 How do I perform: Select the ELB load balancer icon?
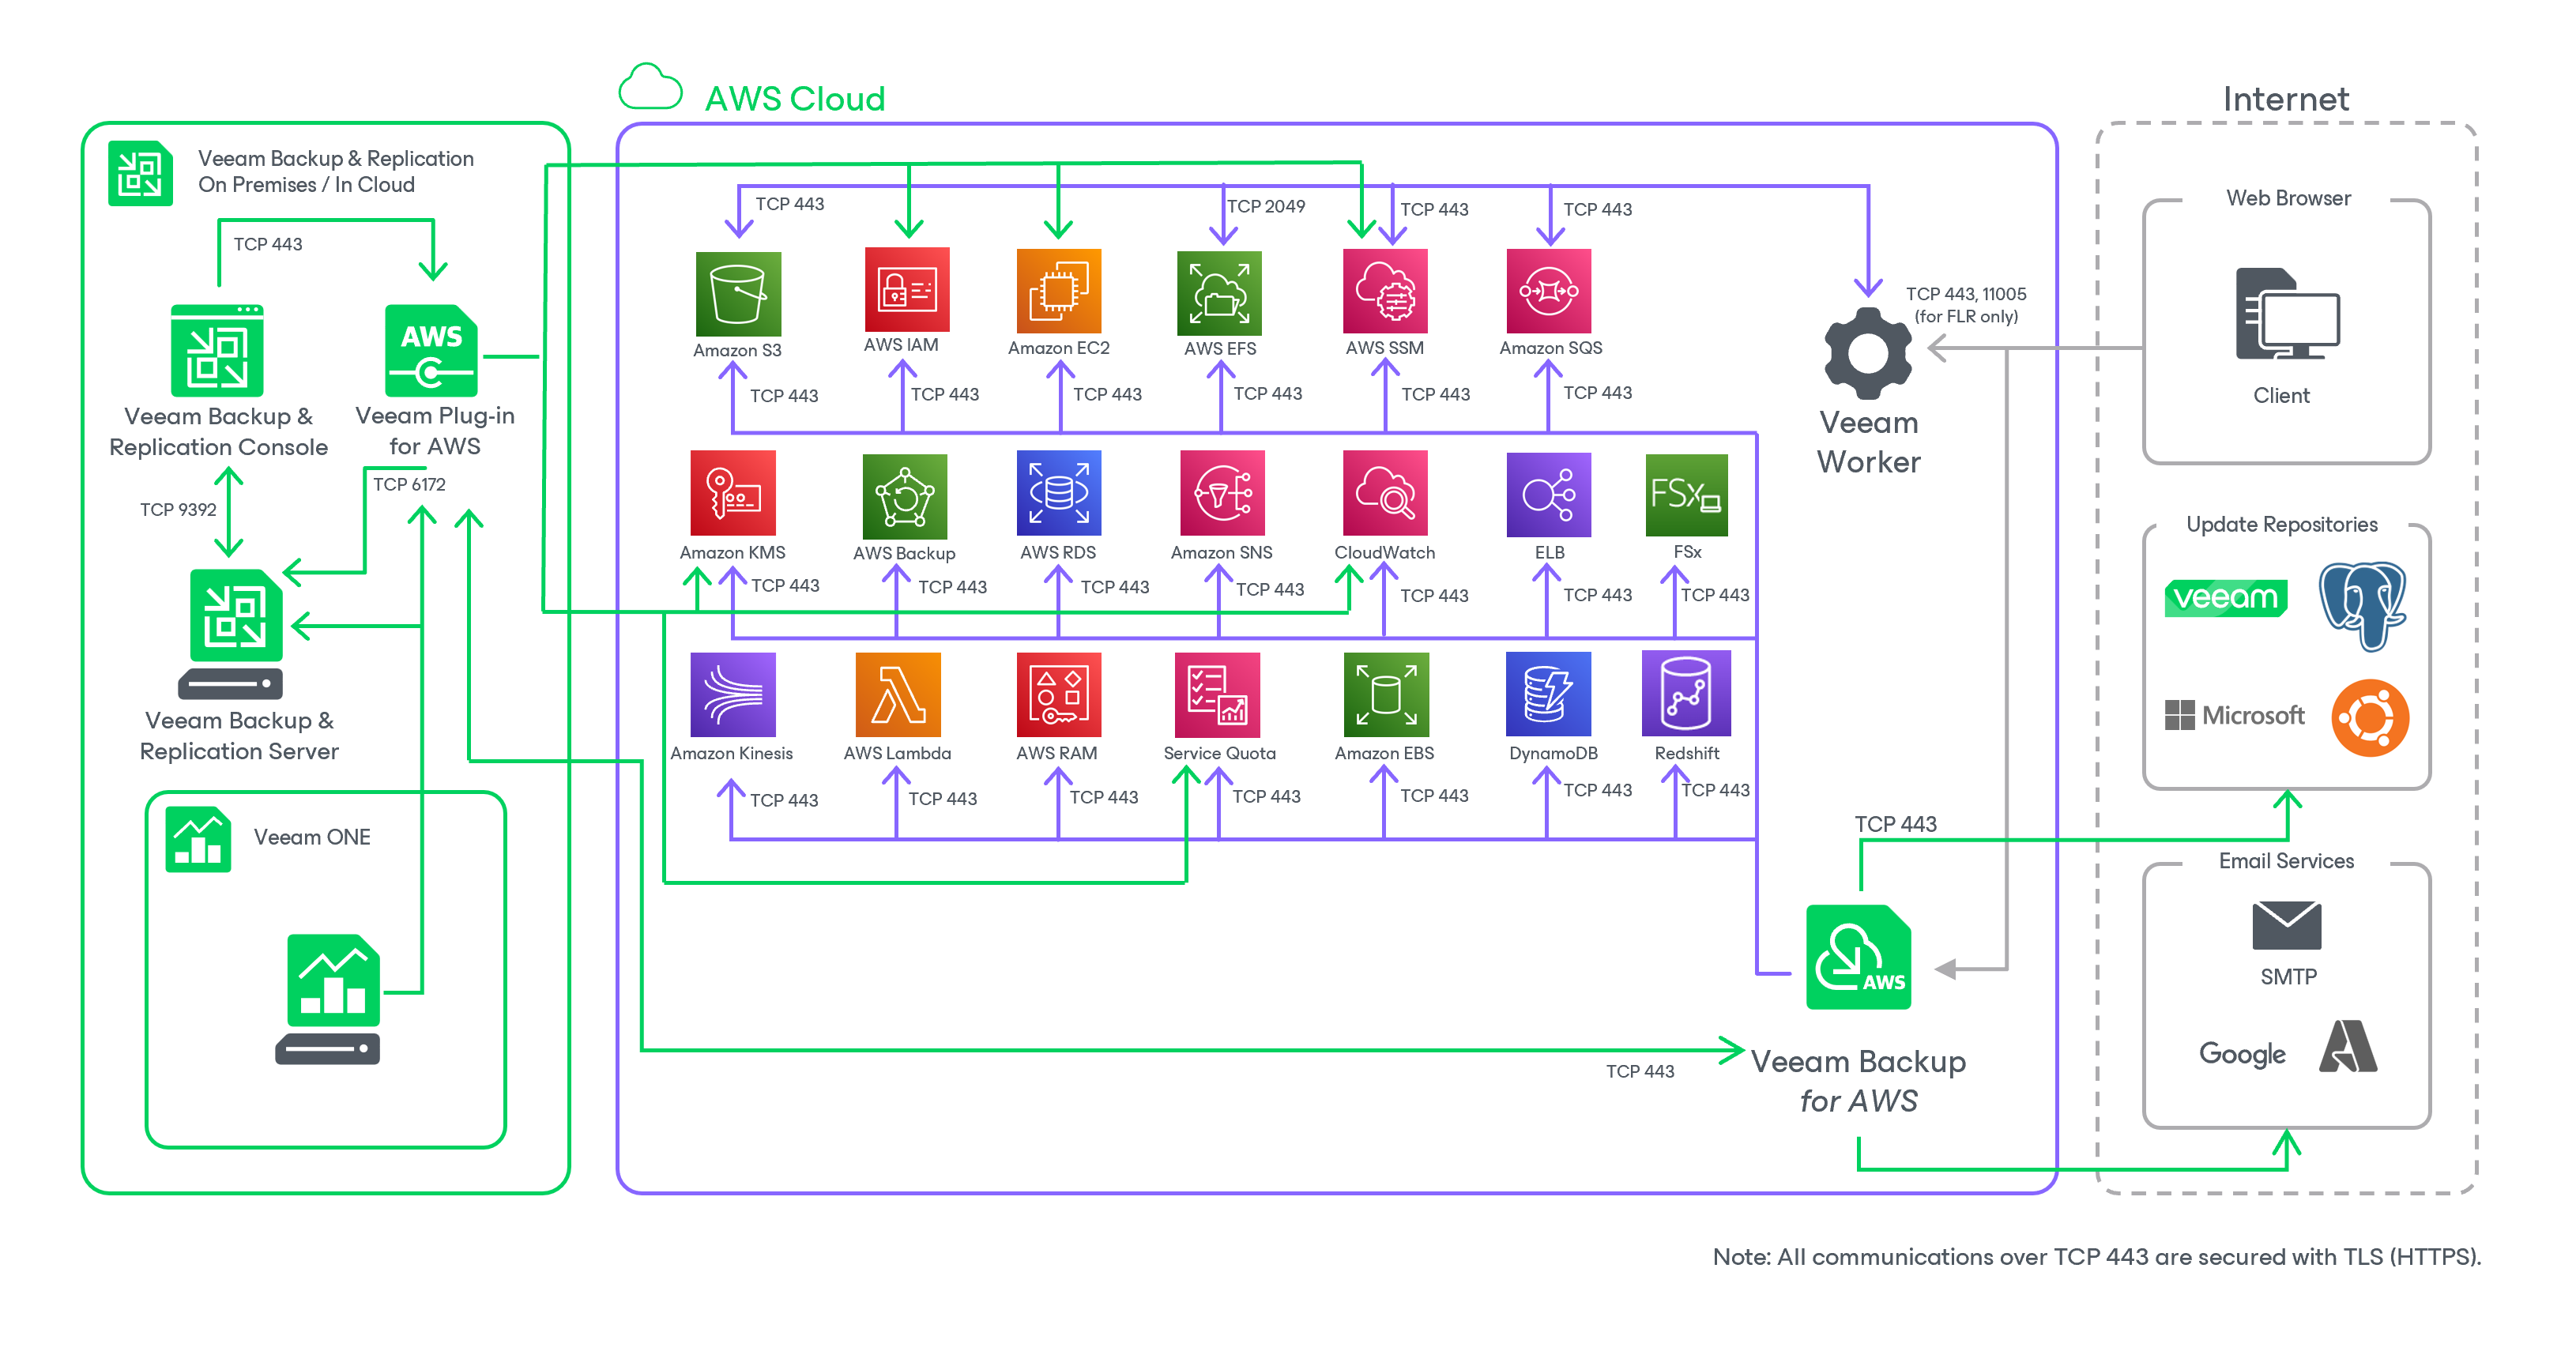[x=1549, y=495]
